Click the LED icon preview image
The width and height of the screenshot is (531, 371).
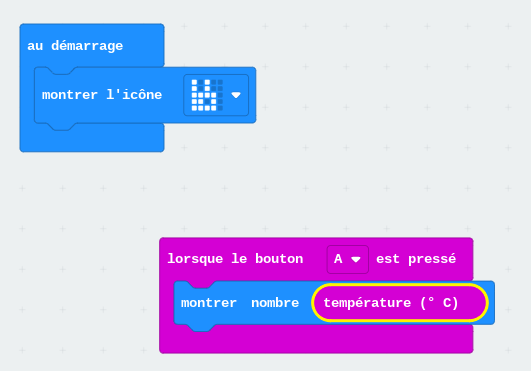click(207, 95)
